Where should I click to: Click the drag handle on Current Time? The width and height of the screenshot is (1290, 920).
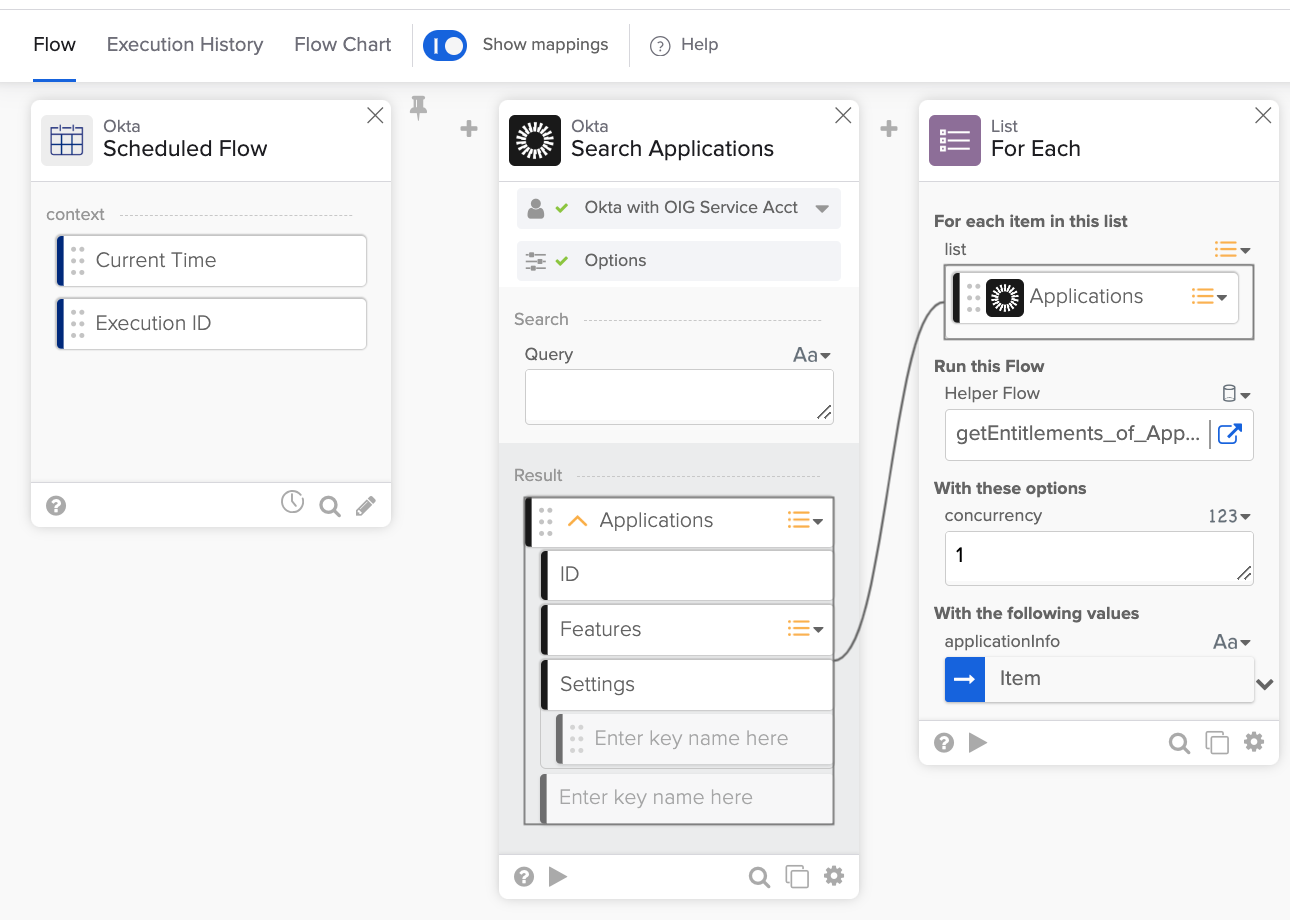(77, 261)
